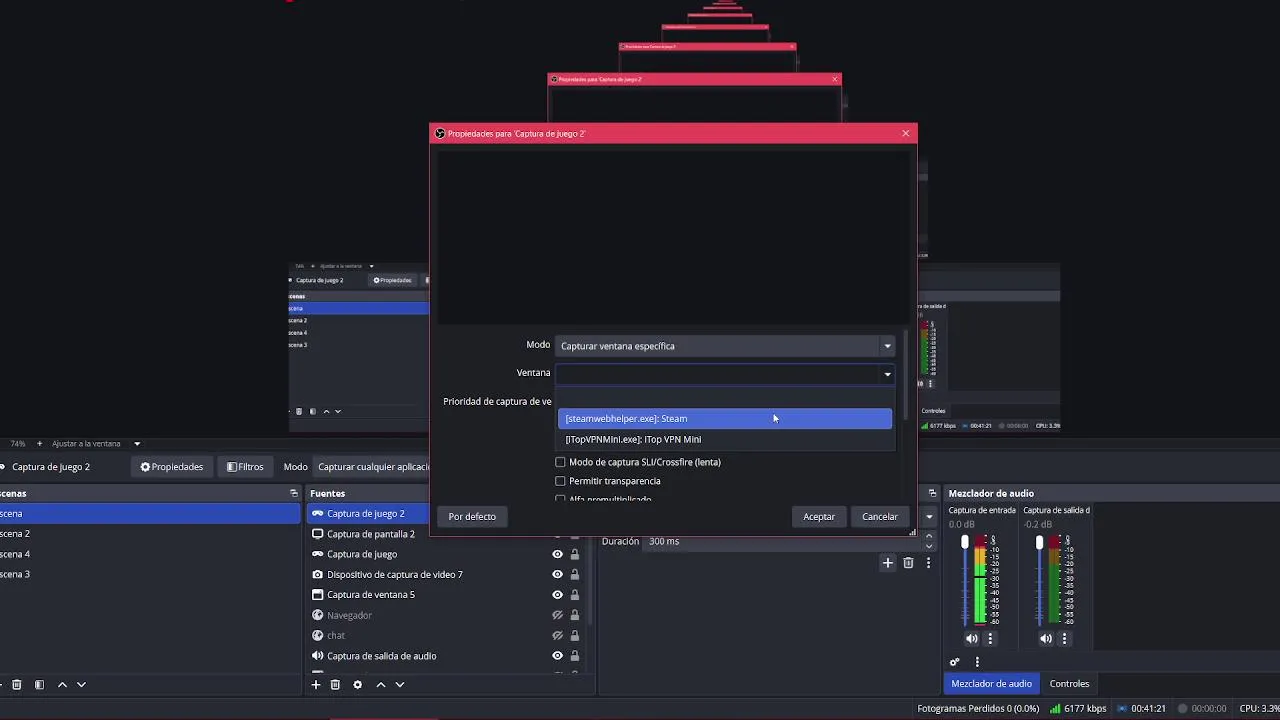The height and width of the screenshot is (720, 1280).
Task: Delete selected scene with trash icon
Action: [17, 685]
